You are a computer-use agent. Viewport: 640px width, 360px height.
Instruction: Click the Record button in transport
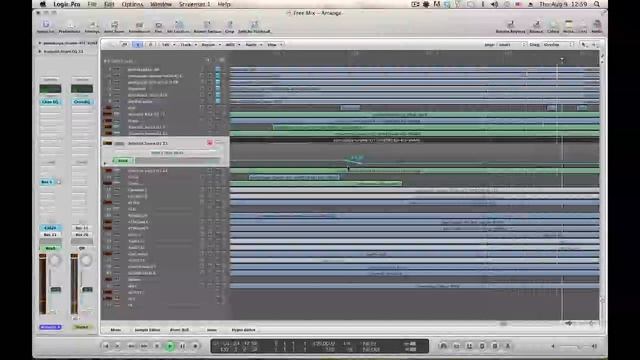pyautogui.click(x=196, y=346)
